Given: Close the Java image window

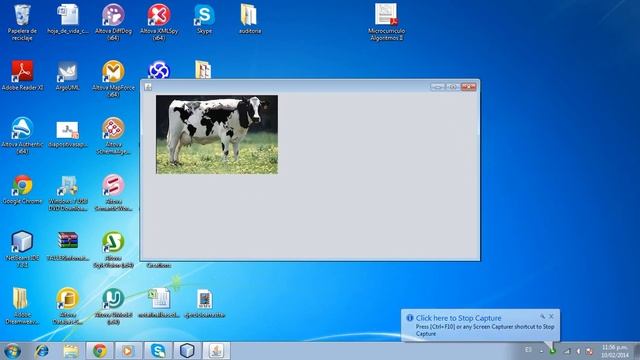Looking at the screenshot, I should [469, 87].
